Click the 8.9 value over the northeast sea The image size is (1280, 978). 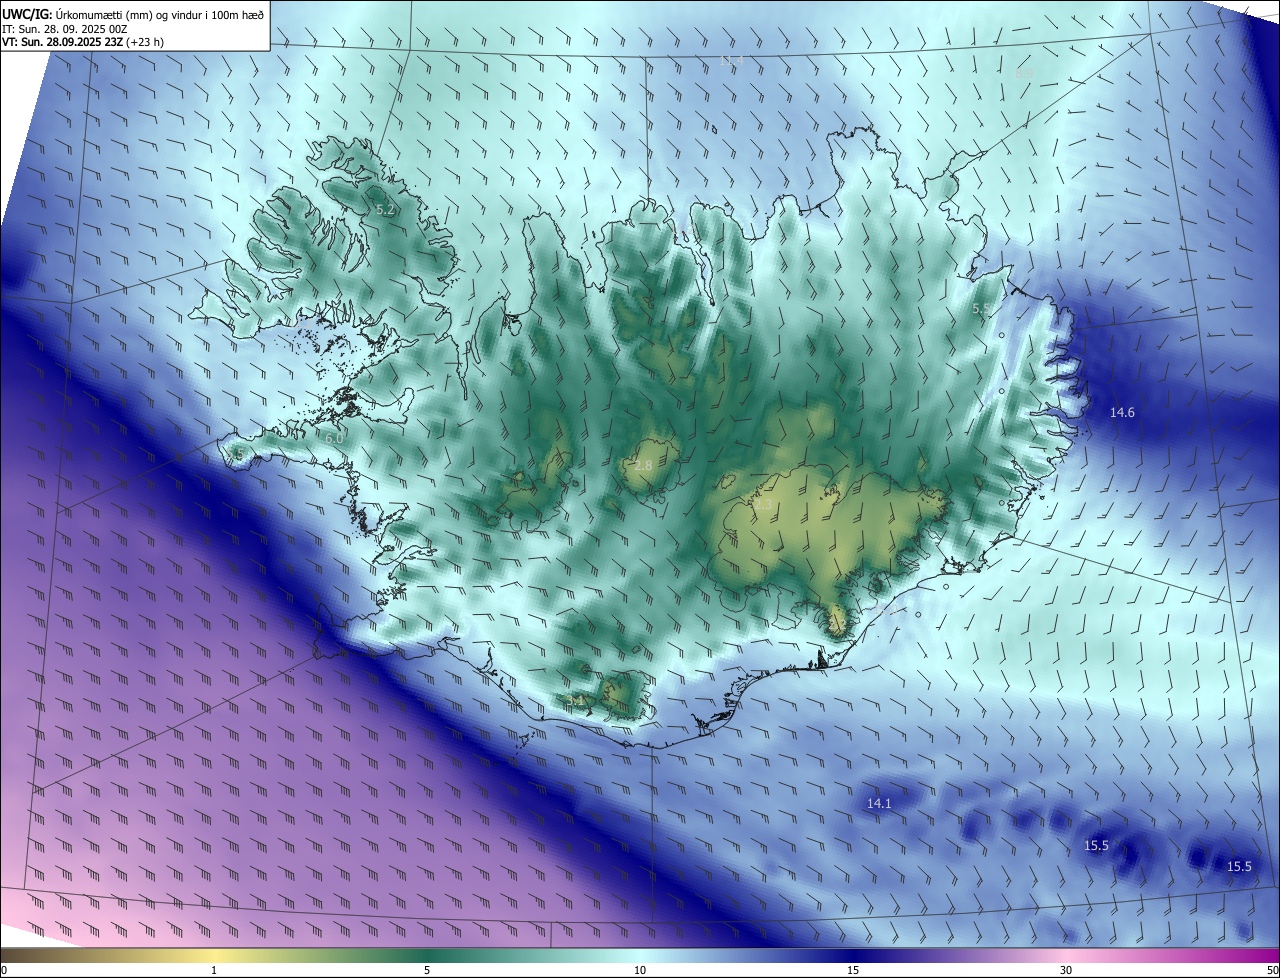click(1025, 73)
